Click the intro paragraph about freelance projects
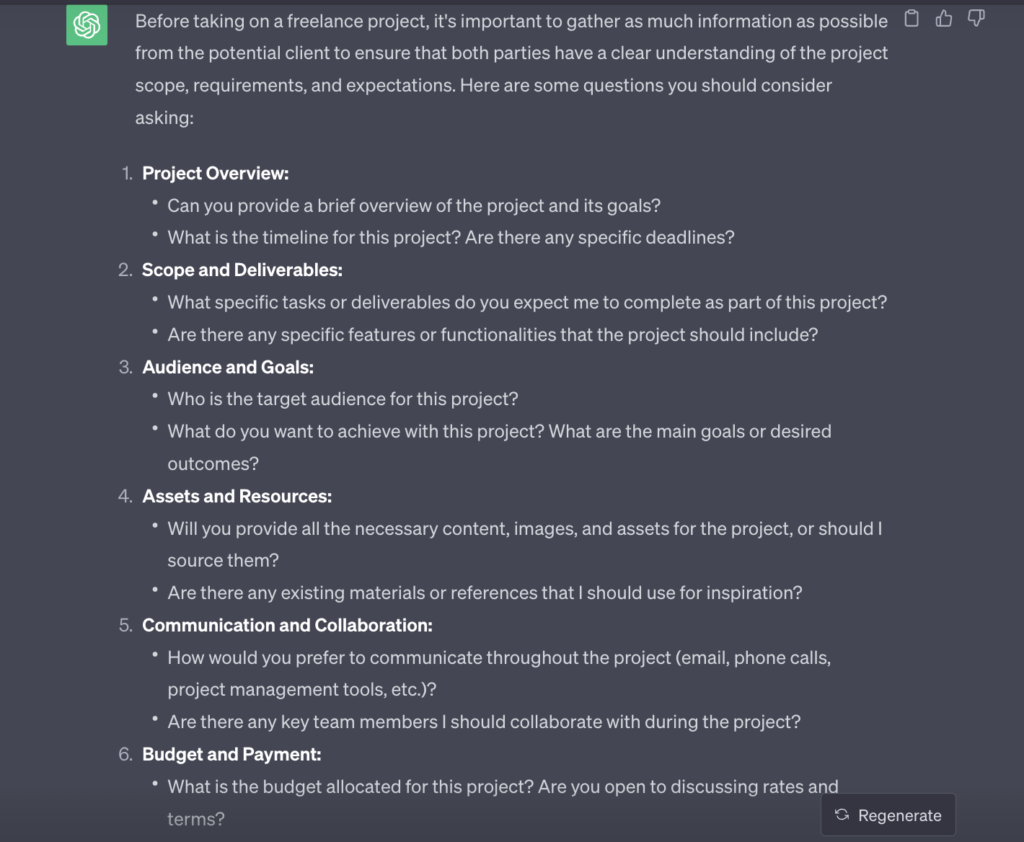 click(511, 69)
